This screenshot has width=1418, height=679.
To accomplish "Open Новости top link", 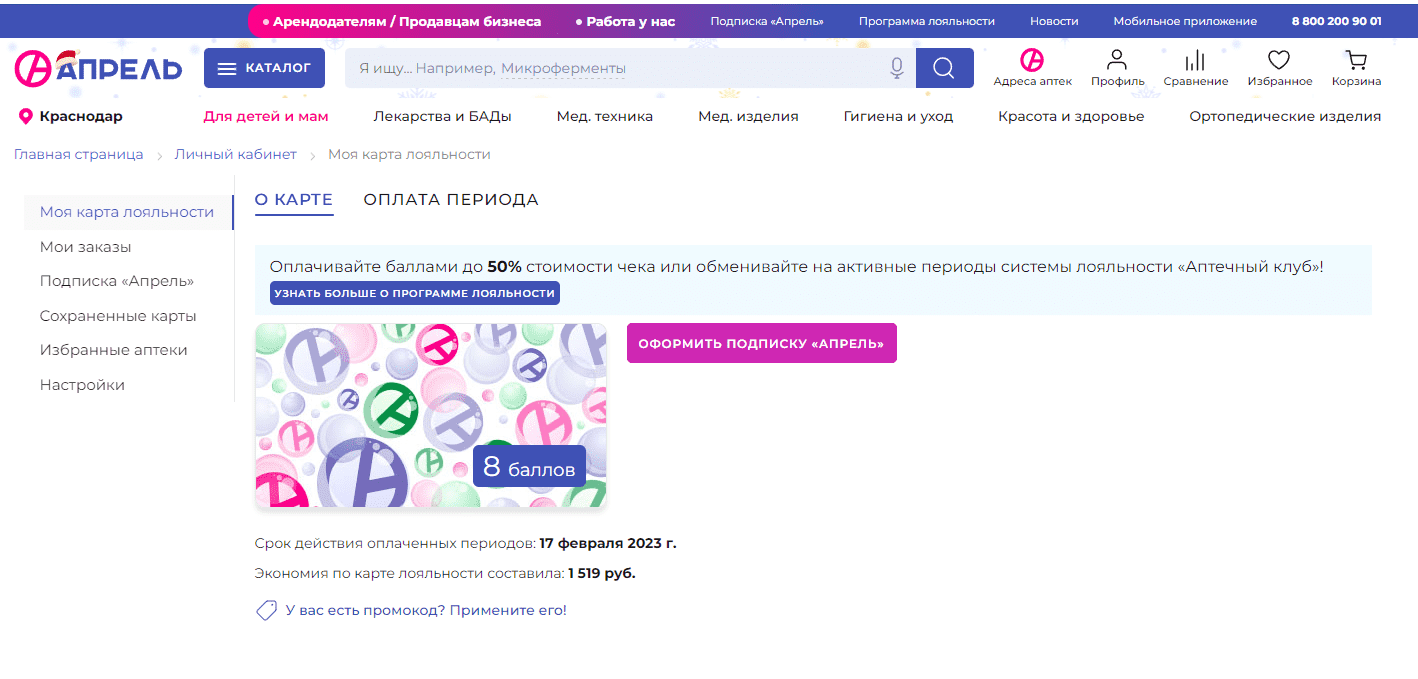I will pyautogui.click(x=1054, y=21).
